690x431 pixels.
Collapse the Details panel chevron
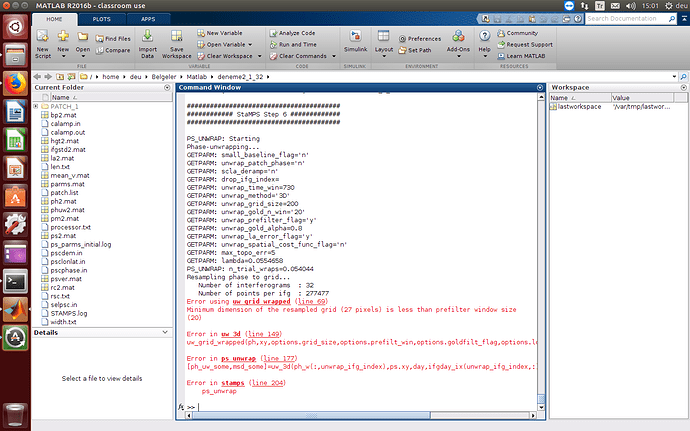coord(165,332)
